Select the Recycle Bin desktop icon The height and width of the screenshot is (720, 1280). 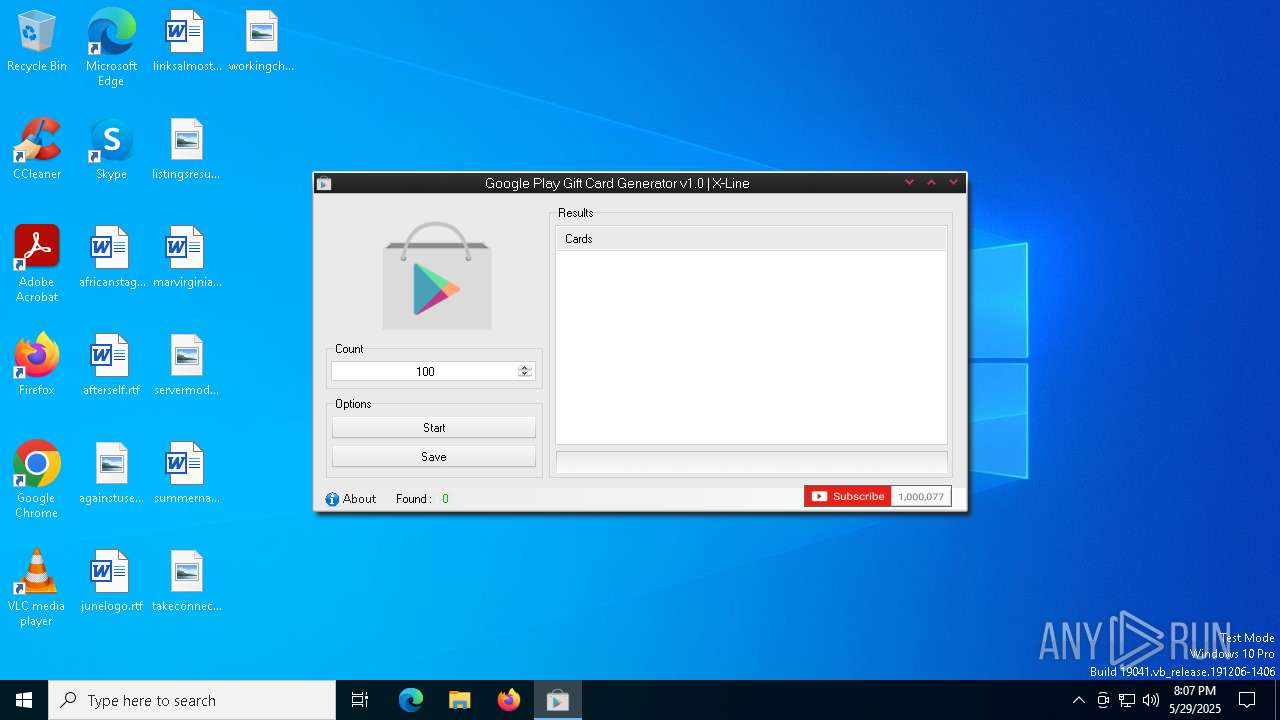[x=37, y=42]
